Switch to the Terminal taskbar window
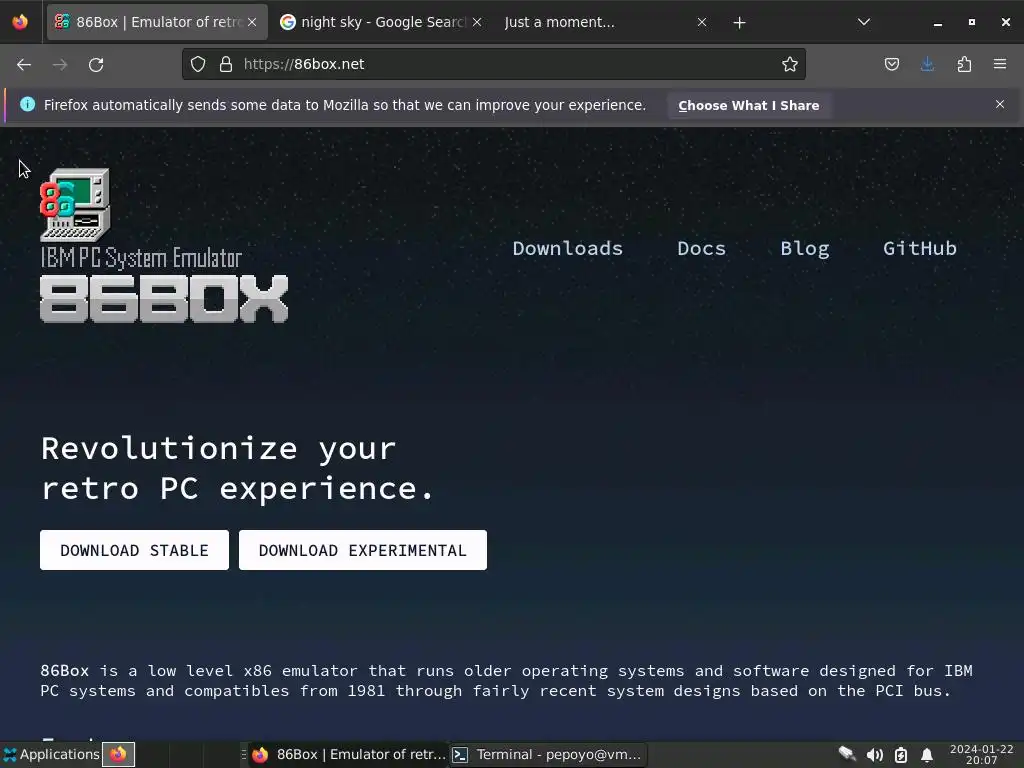 click(x=547, y=754)
